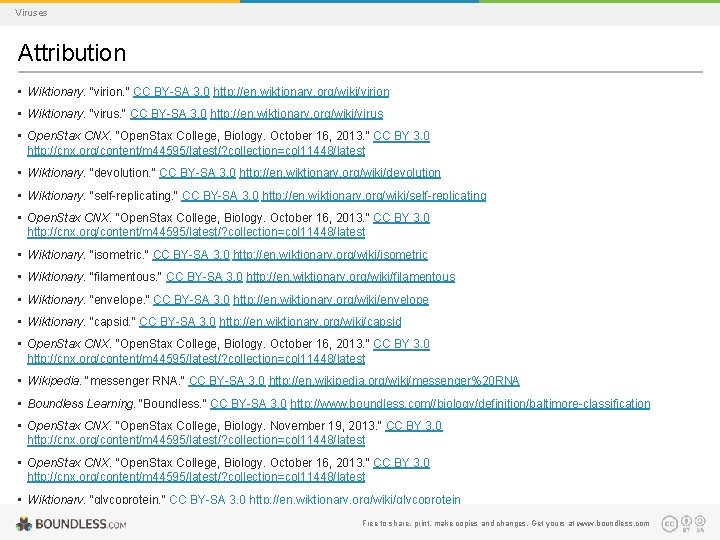720x540 pixels.
Task: Click the quoted word "virus."
Action: click(107, 113)
